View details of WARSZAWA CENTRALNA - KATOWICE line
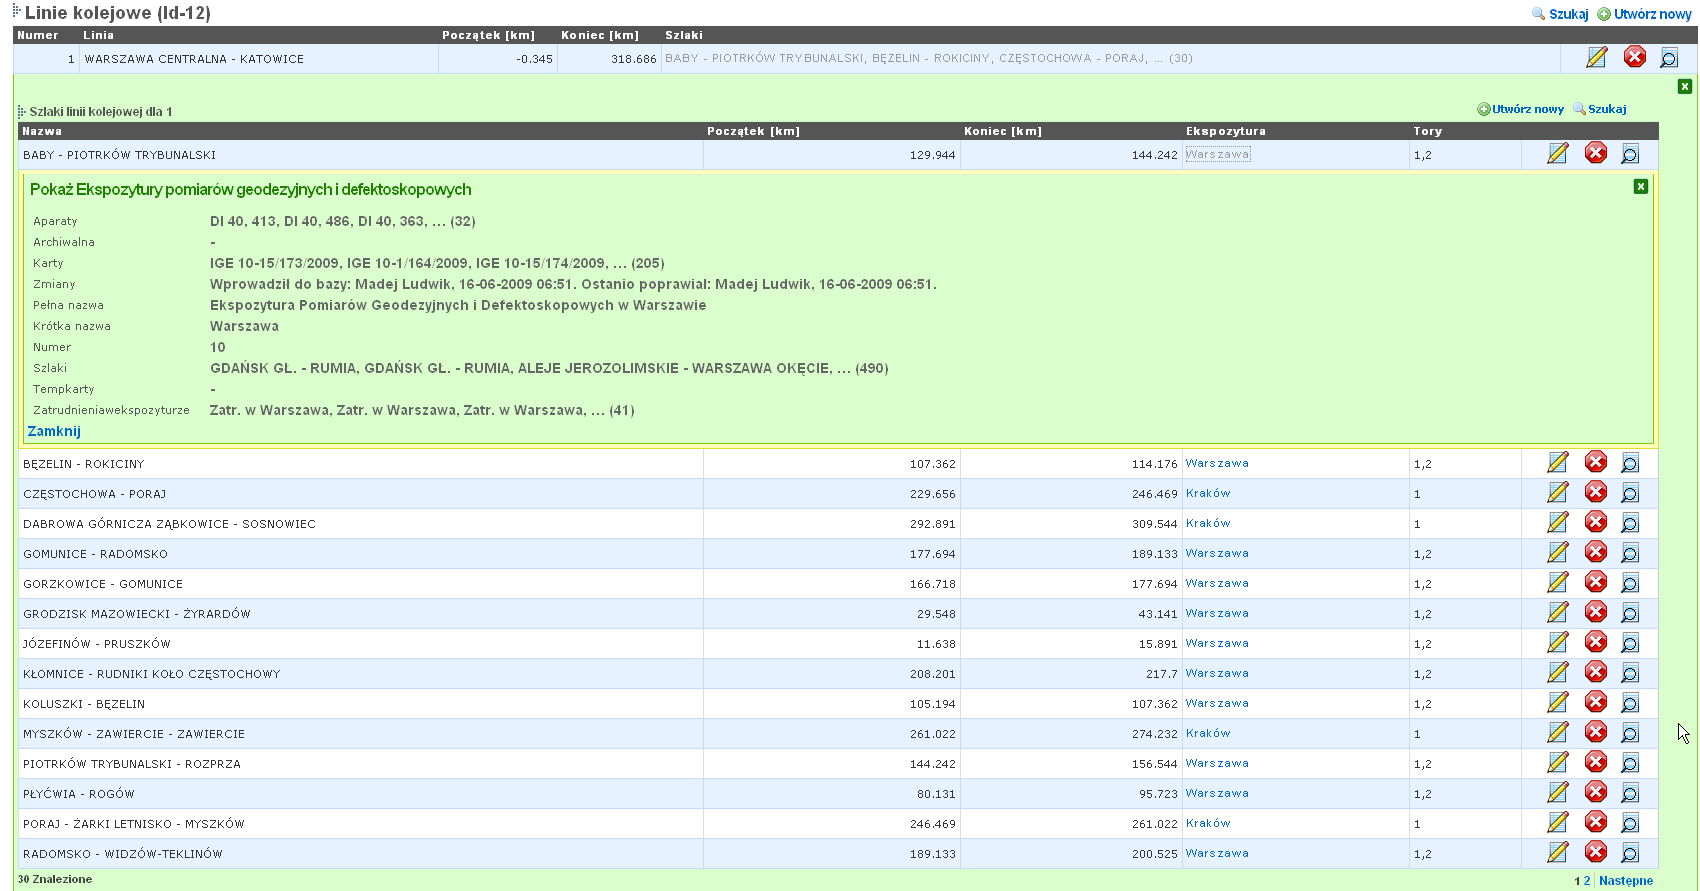1700x891 pixels. coord(1668,58)
